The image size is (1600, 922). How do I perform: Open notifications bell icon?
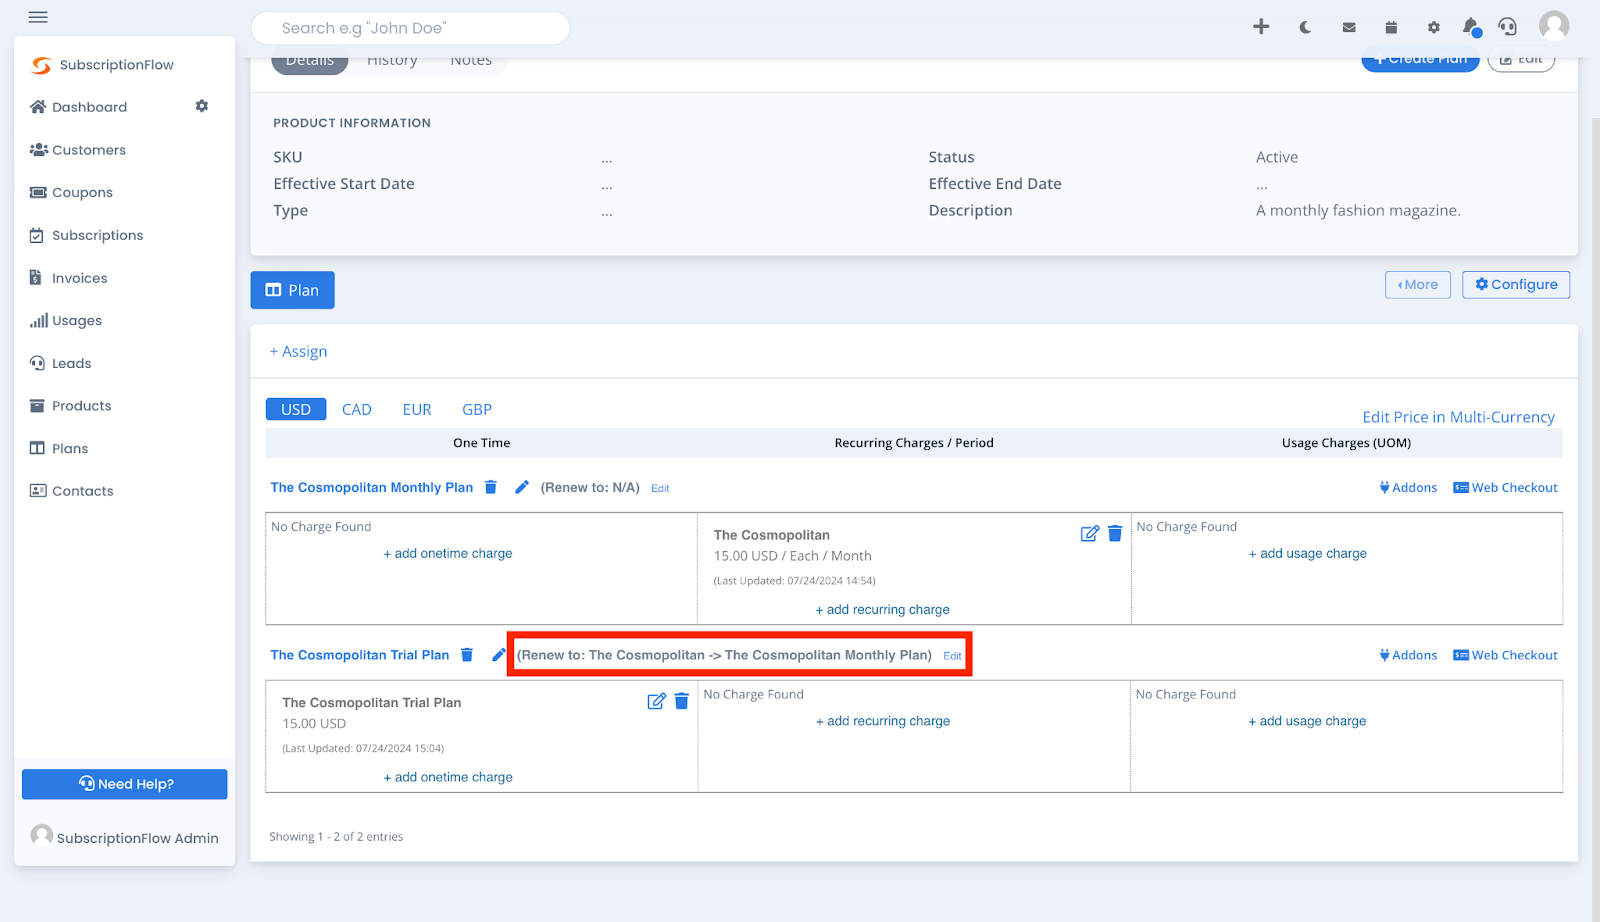1470,27
